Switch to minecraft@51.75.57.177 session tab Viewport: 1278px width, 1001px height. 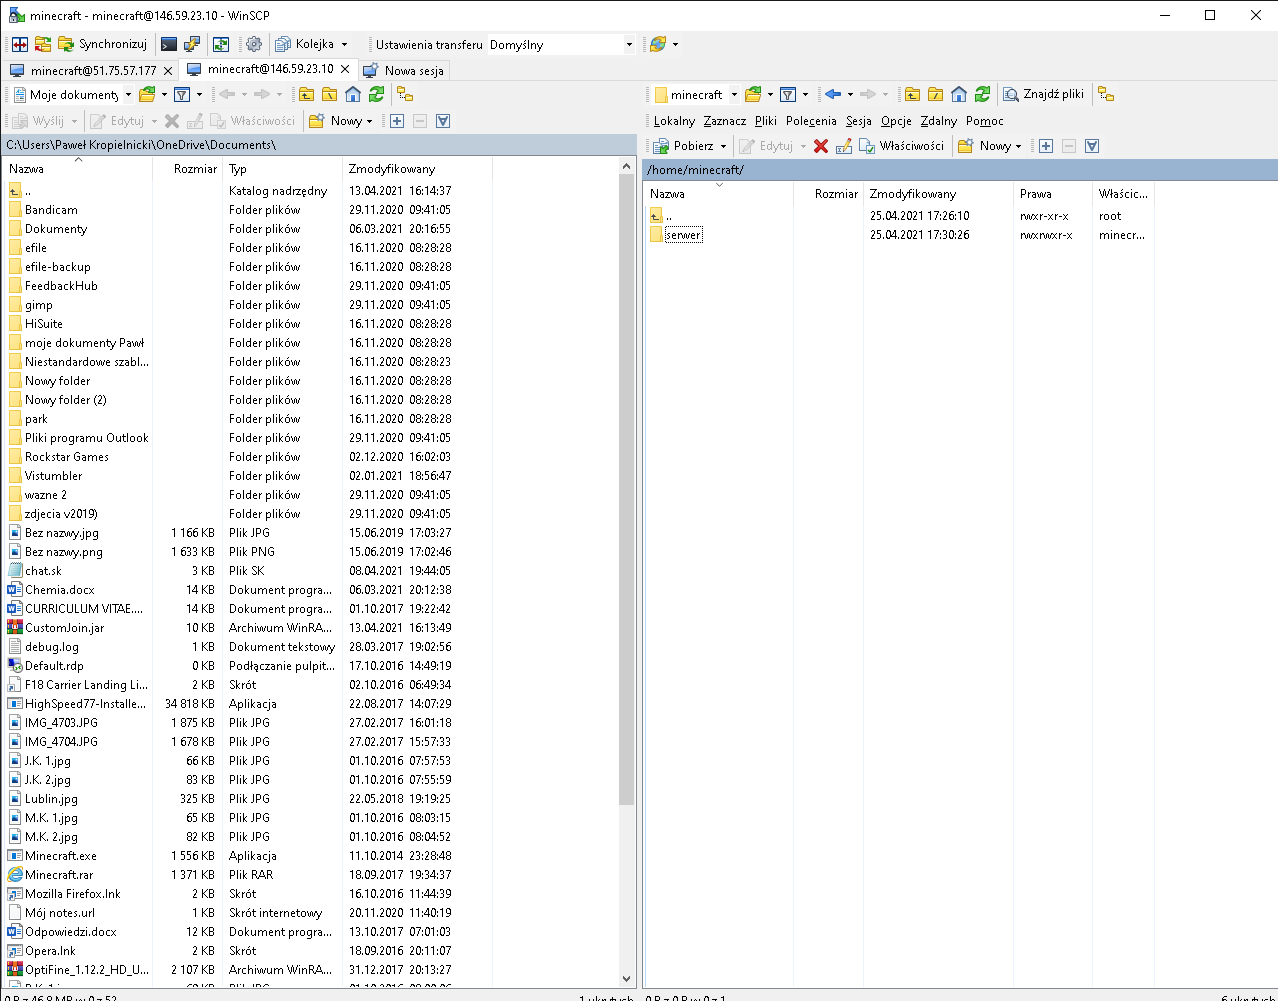(x=92, y=70)
